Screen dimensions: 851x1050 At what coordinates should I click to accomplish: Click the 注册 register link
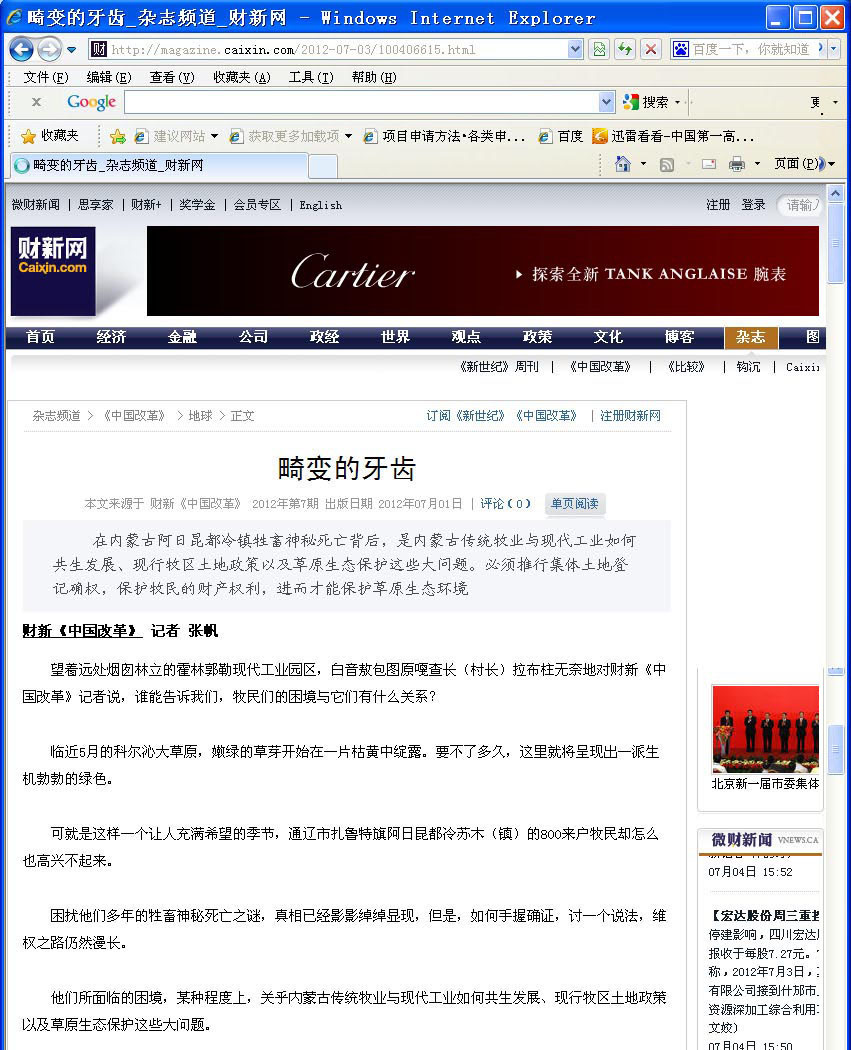(718, 205)
